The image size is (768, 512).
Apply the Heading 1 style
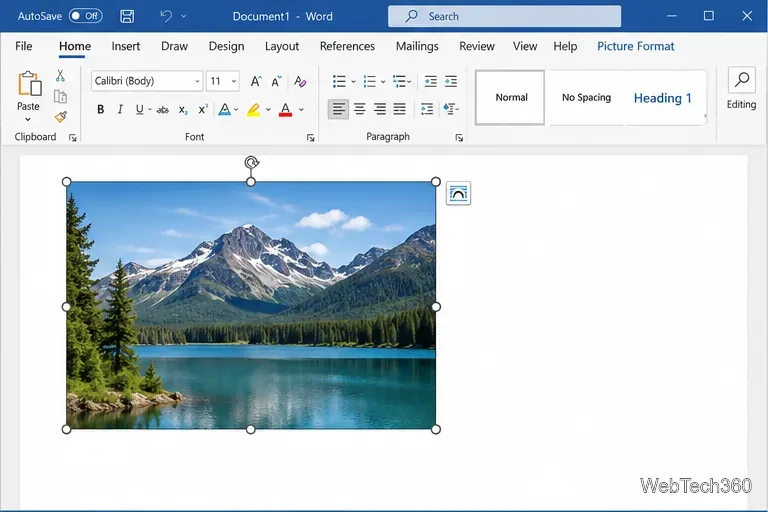tap(663, 98)
